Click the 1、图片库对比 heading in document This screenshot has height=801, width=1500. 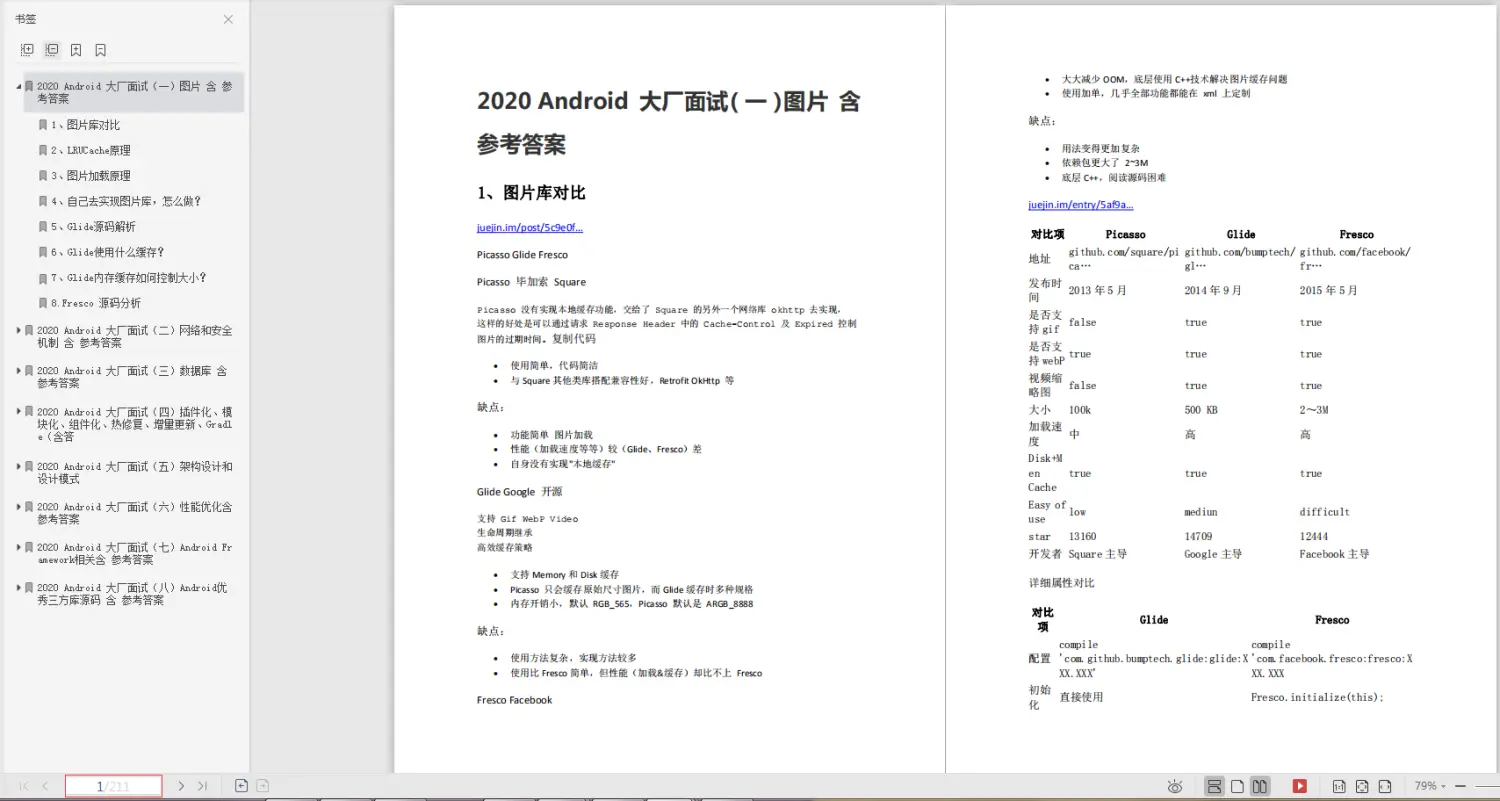[531, 193]
